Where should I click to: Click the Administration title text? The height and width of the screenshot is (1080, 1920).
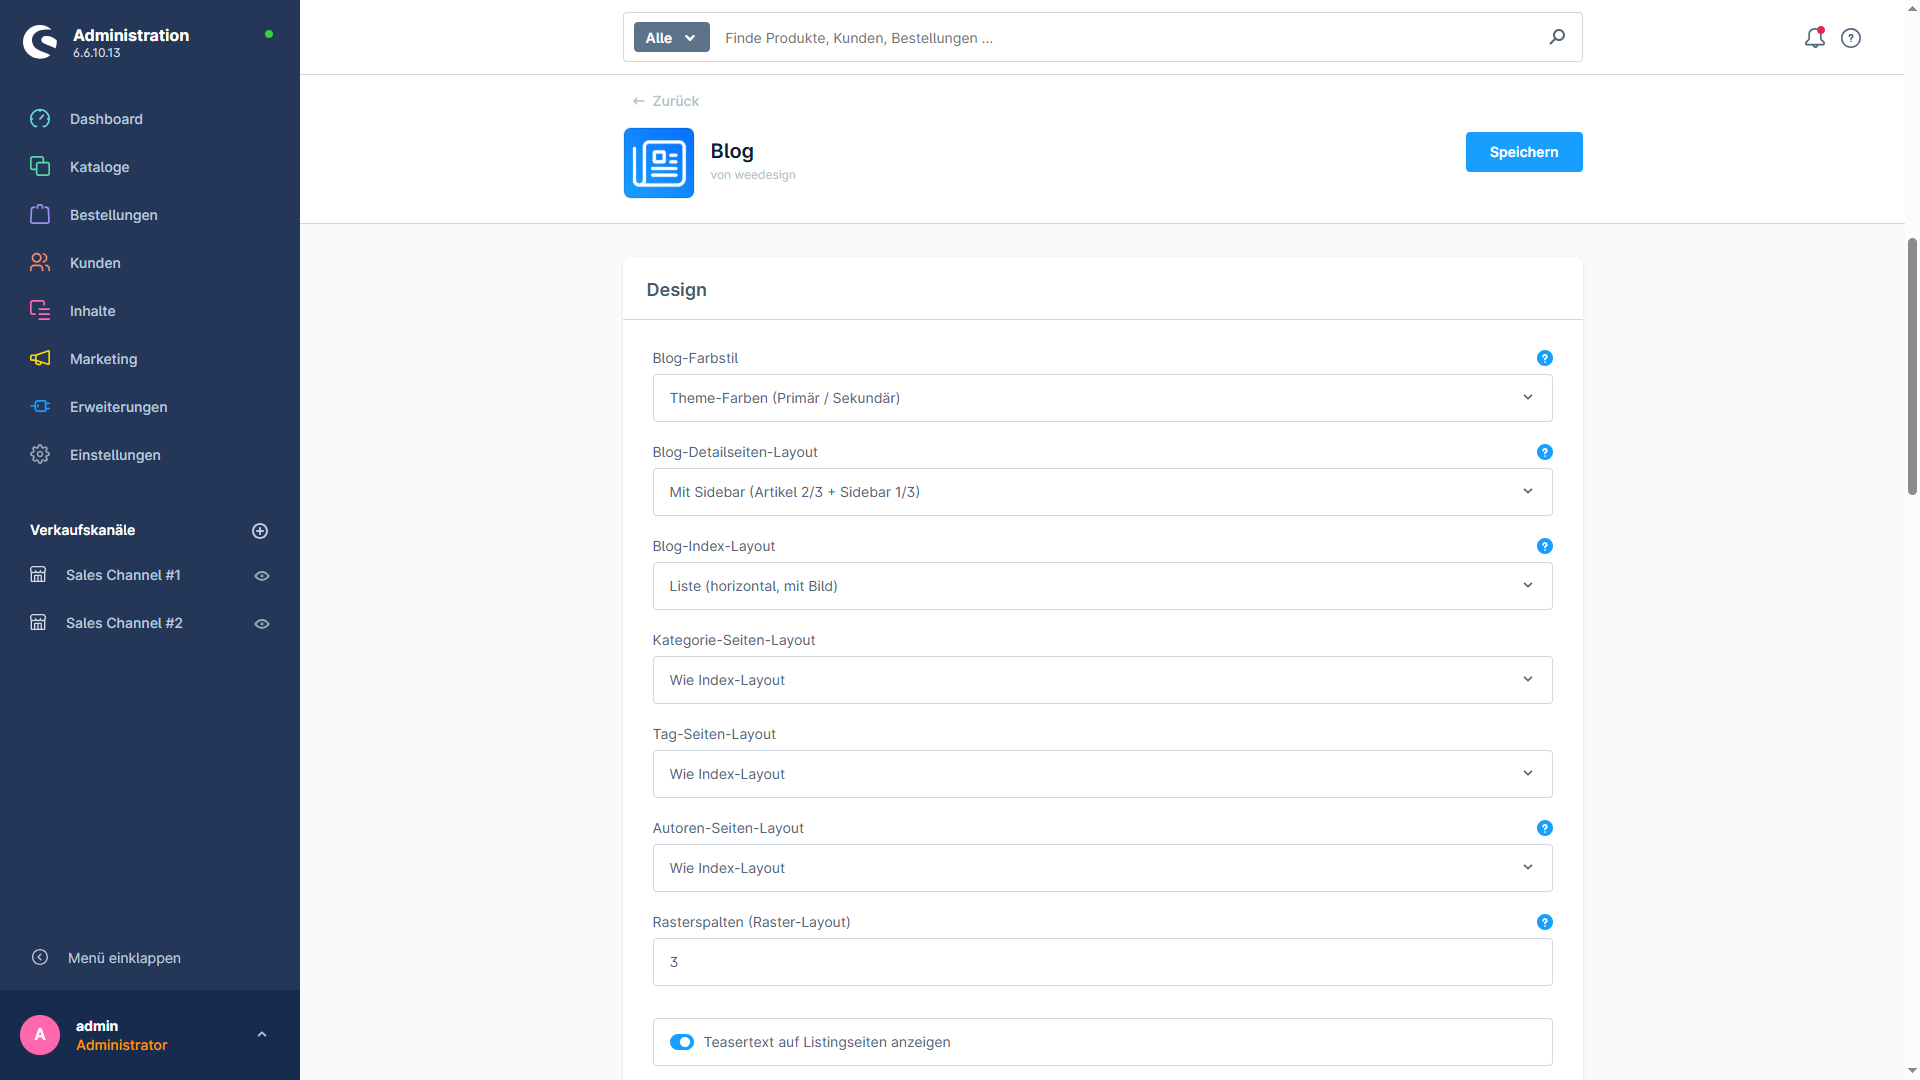point(131,35)
